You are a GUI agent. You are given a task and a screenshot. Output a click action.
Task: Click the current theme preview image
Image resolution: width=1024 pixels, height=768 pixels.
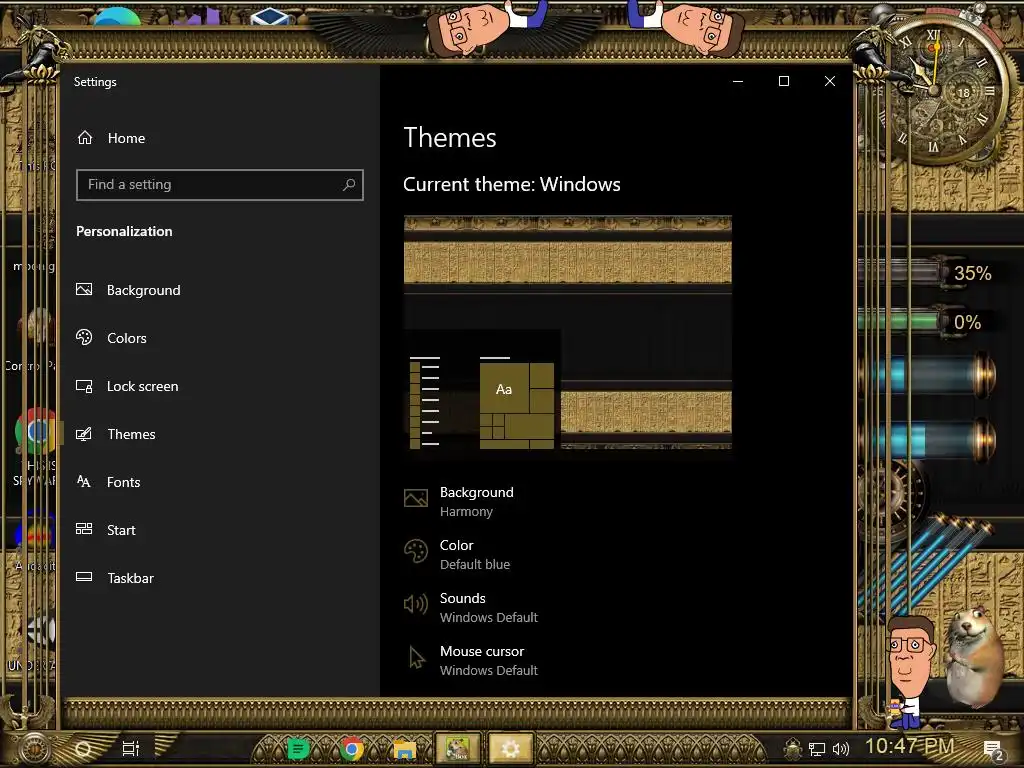point(568,332)
